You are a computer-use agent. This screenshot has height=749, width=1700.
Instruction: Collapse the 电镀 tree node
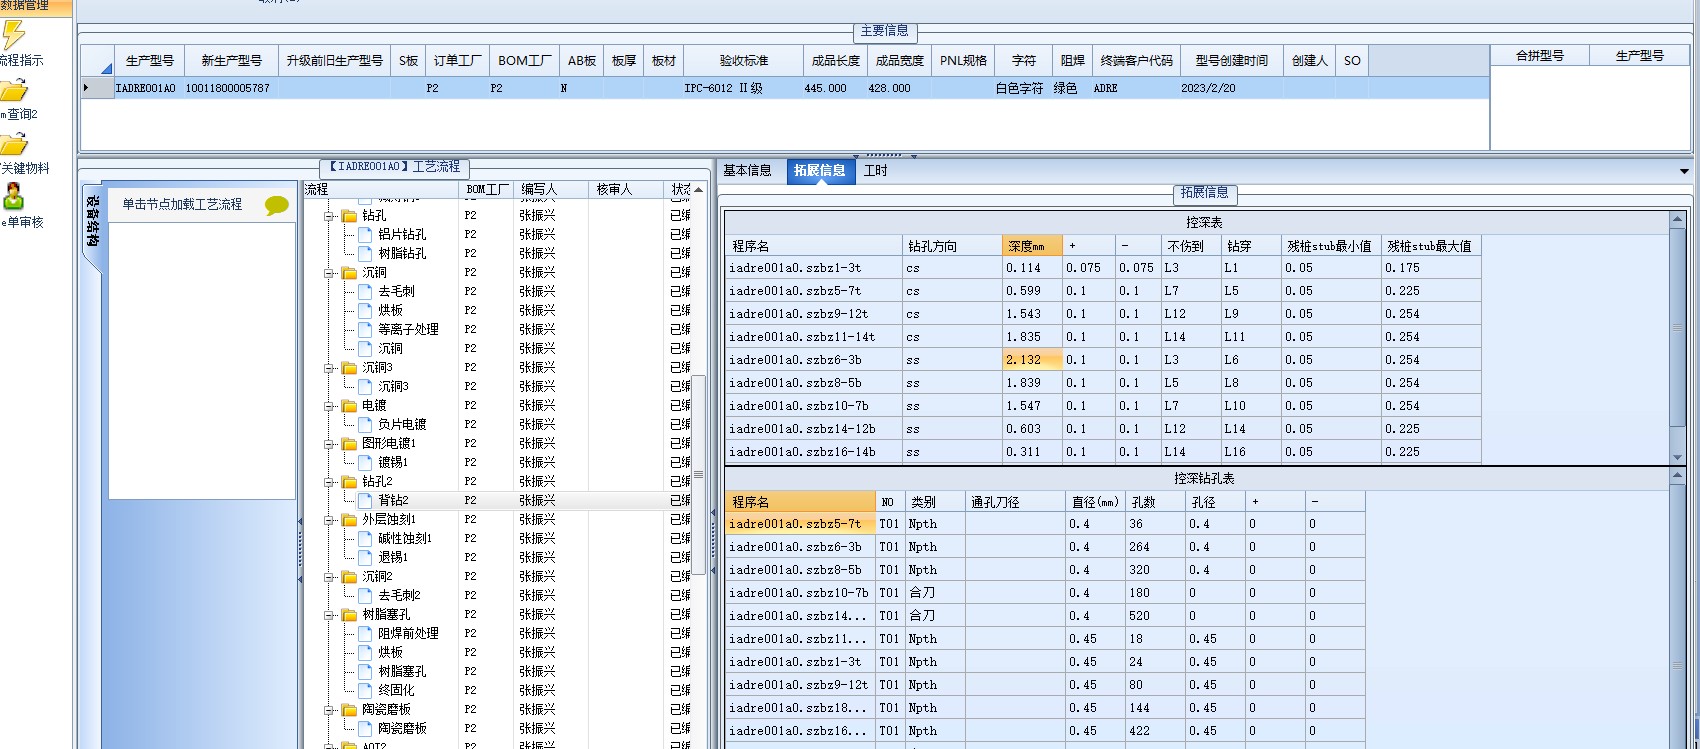[x=328, y=406]
